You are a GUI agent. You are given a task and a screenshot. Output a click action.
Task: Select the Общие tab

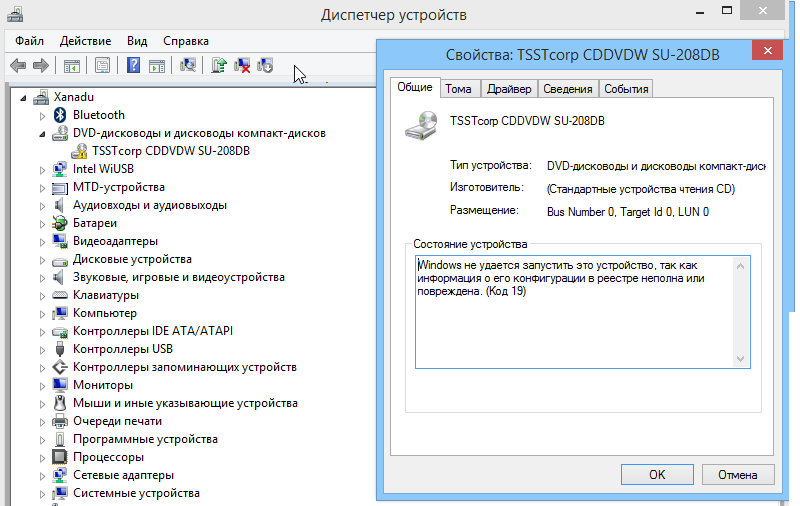click(x=414, y=87)
